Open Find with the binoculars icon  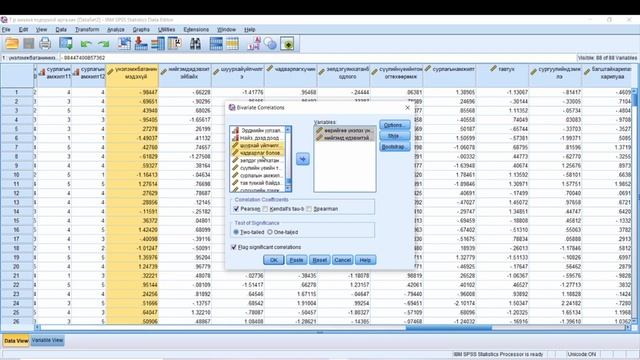click(195, 43)
